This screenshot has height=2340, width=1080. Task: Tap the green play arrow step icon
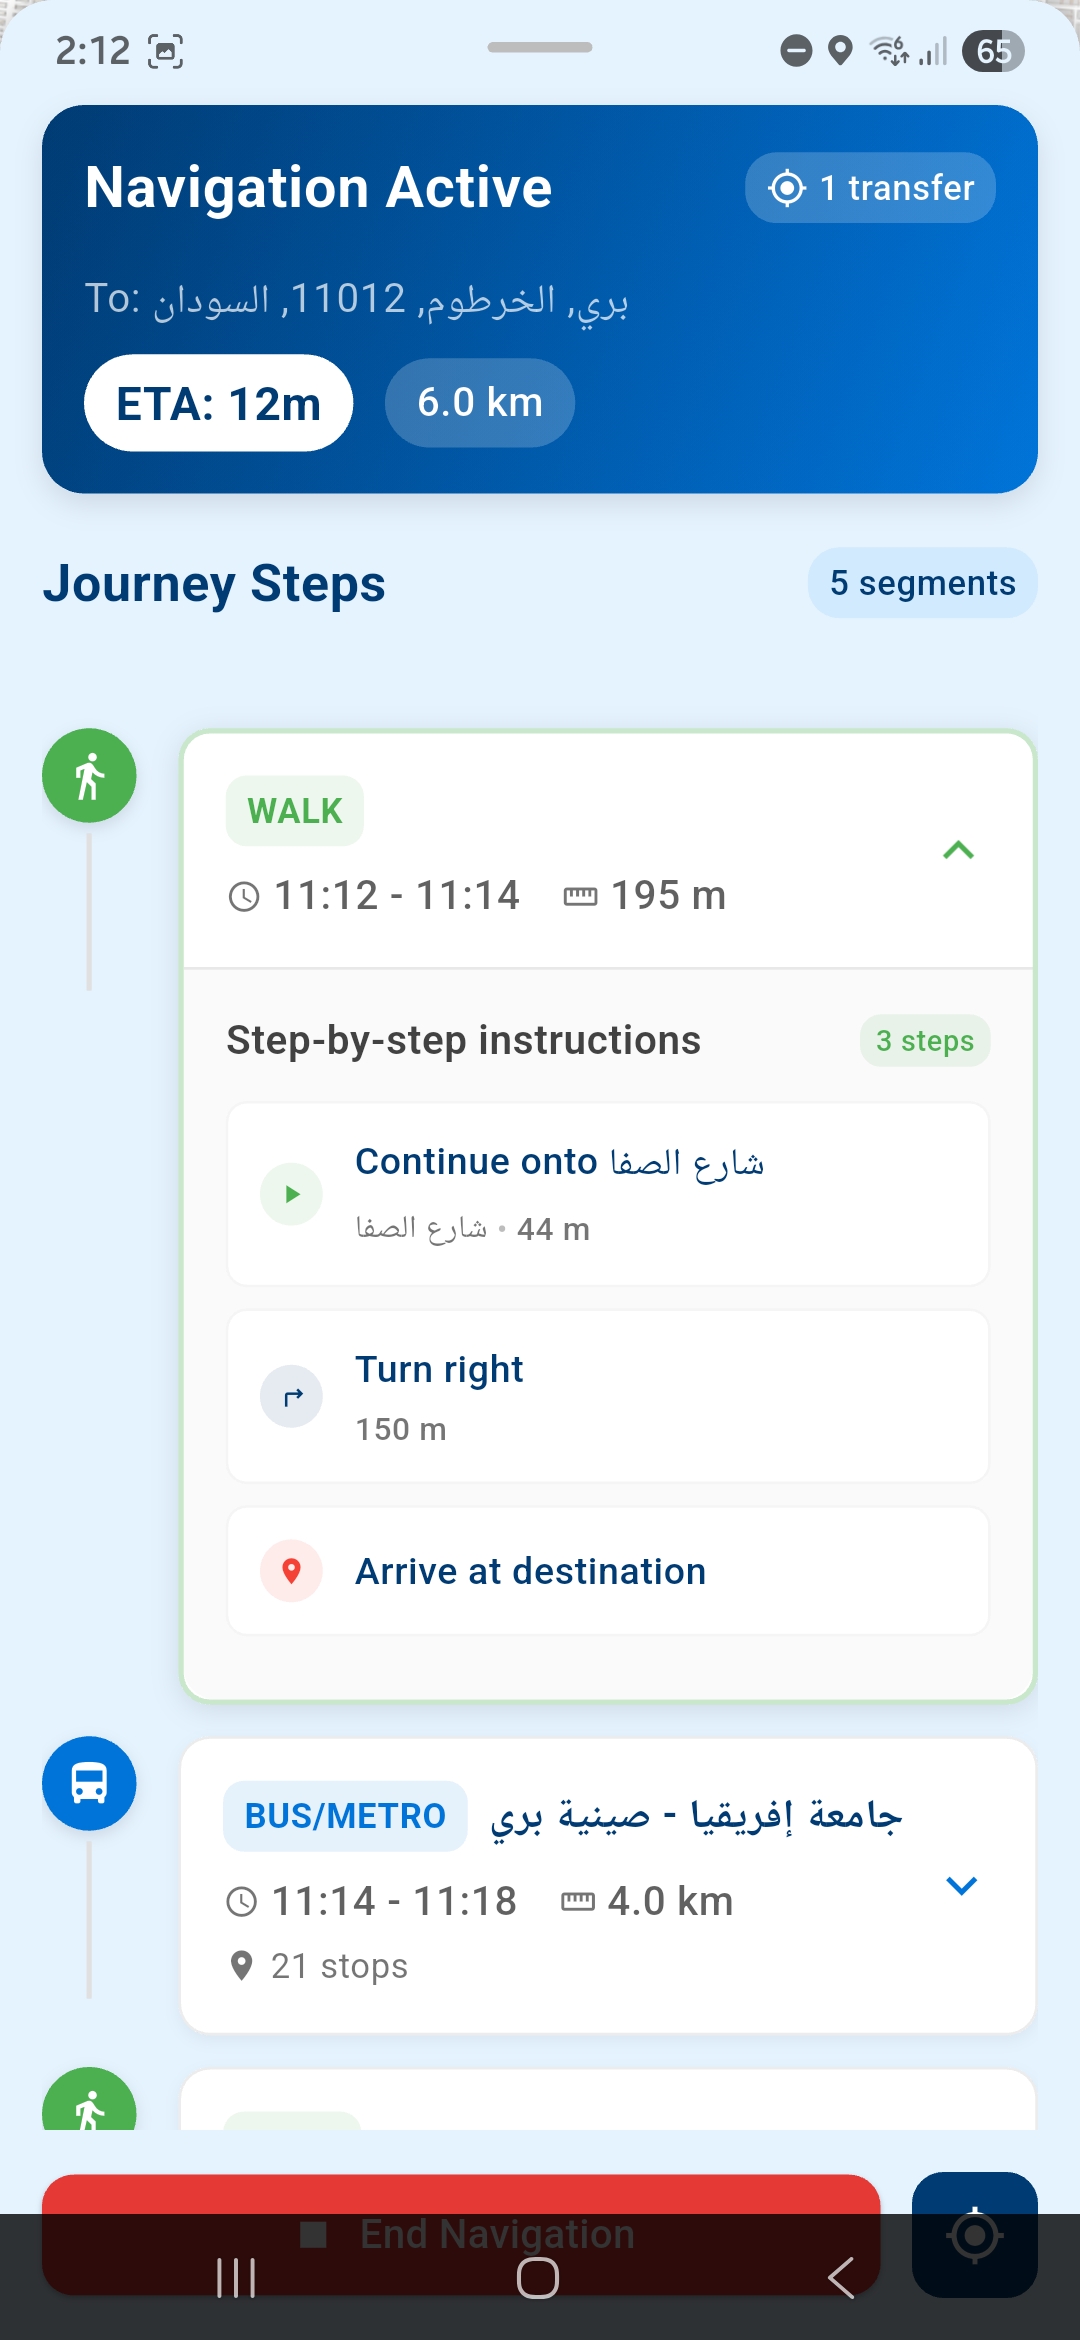291,1194
